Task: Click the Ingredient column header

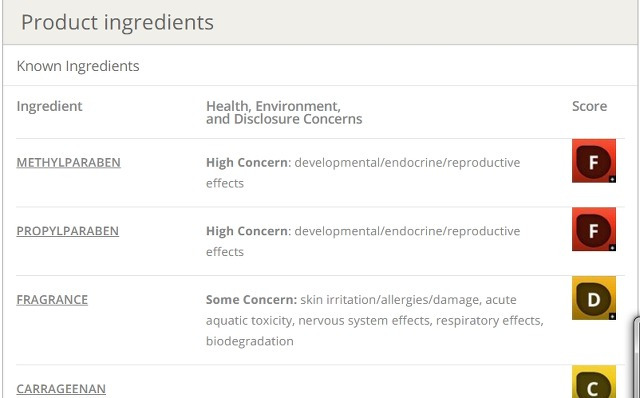Action: coord(49,106)
